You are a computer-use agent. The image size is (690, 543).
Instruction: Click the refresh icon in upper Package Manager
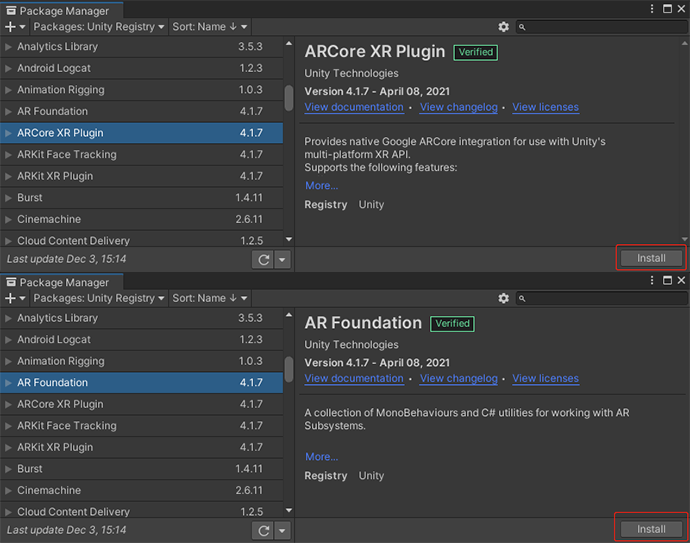click(x=263, y=260)
